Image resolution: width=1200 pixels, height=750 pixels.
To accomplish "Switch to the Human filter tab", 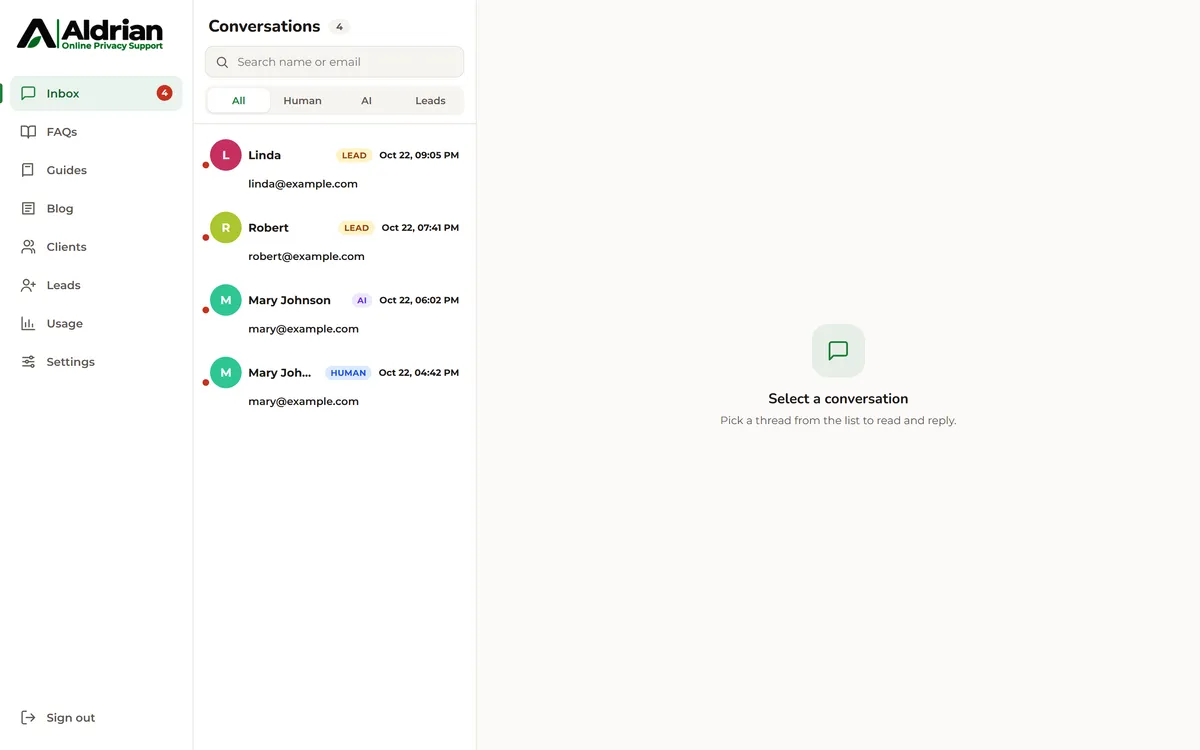I will click(302, 100).
